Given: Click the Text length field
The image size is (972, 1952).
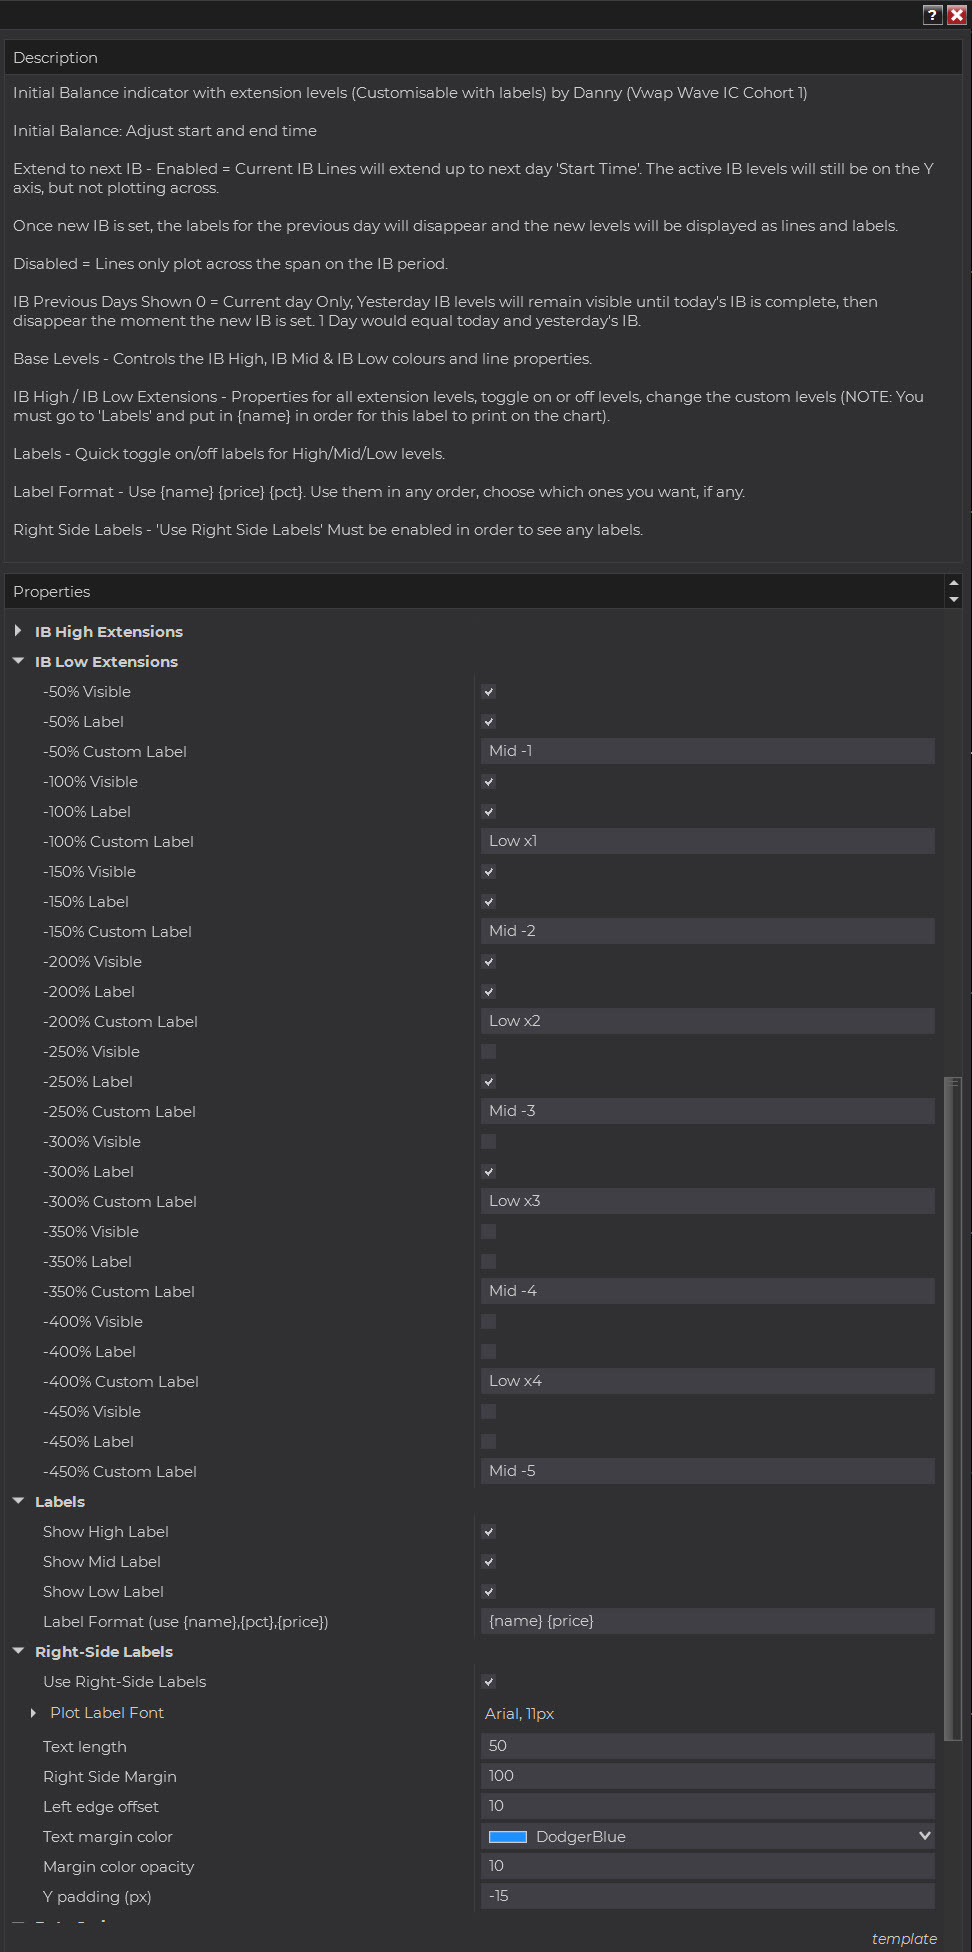Looking at the screenshot, I should 708,1746.
